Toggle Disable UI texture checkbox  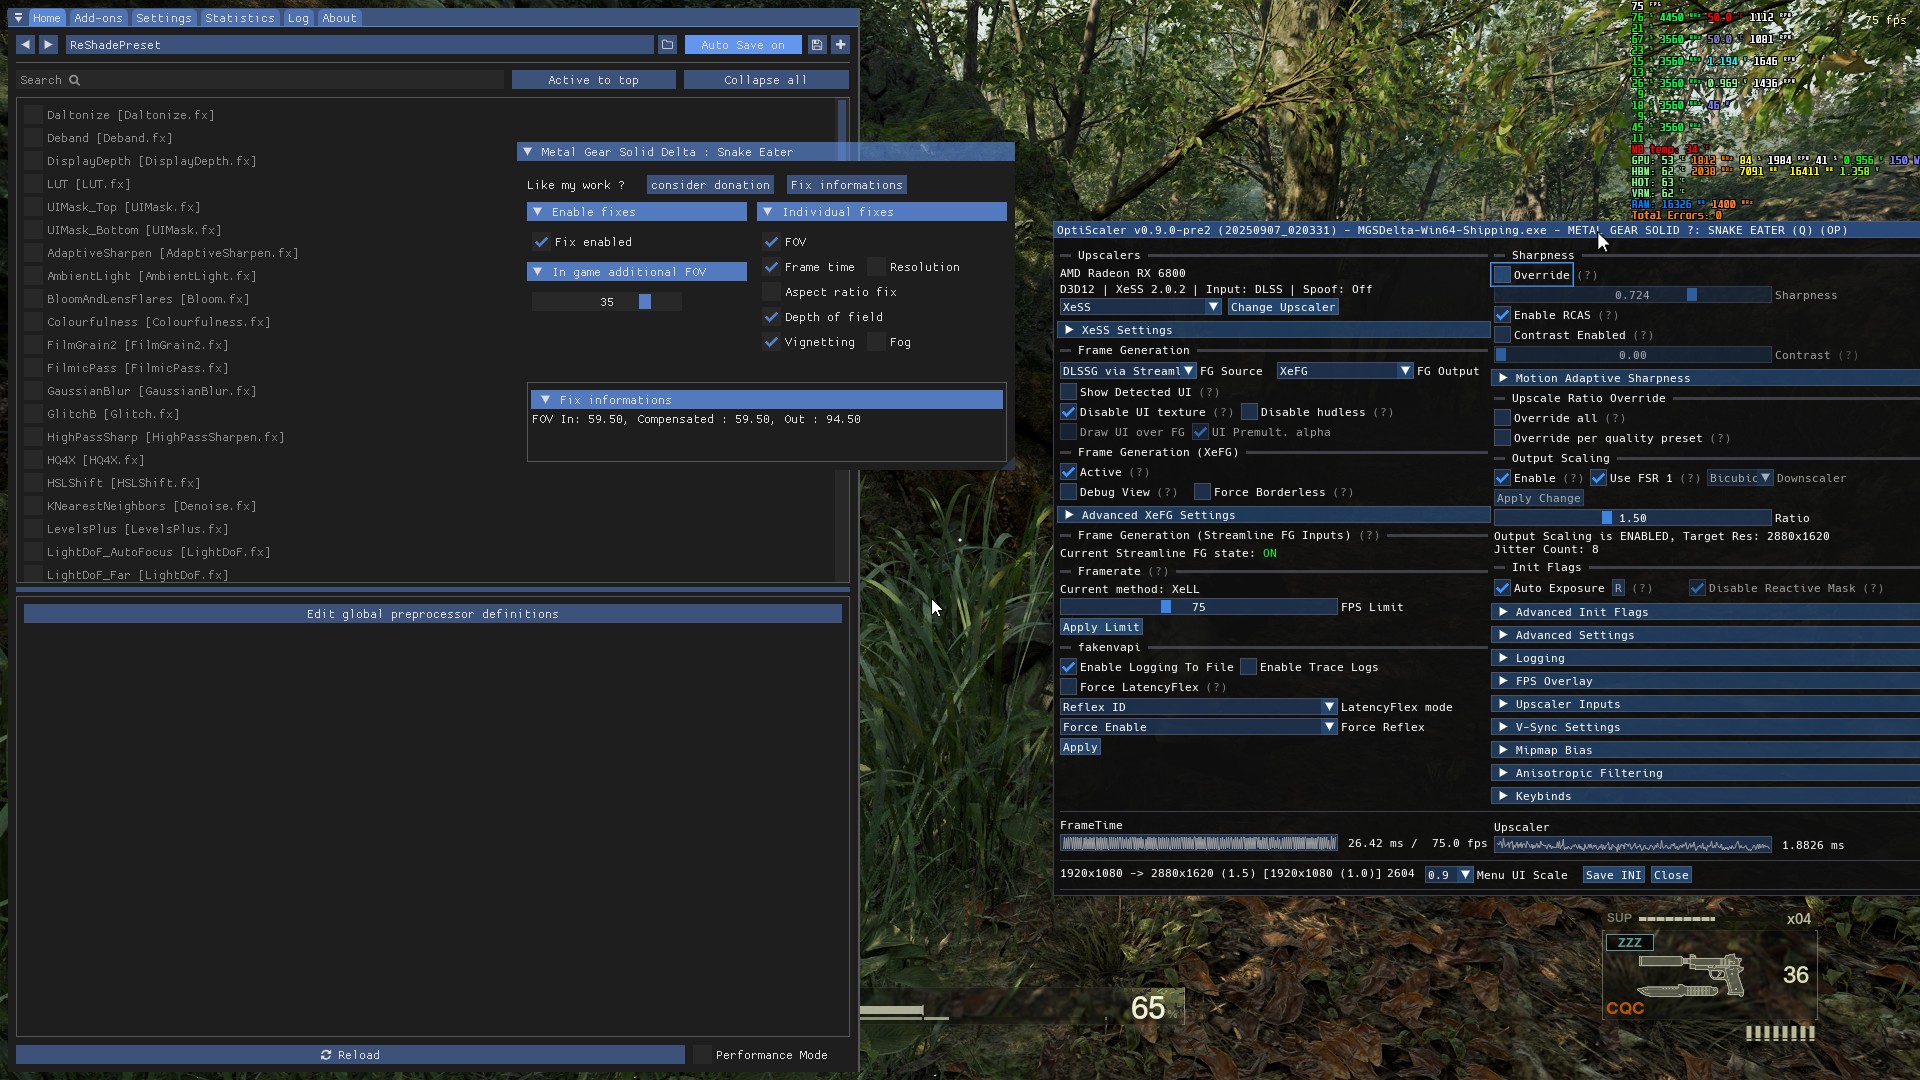click(x=1068, y=412)
